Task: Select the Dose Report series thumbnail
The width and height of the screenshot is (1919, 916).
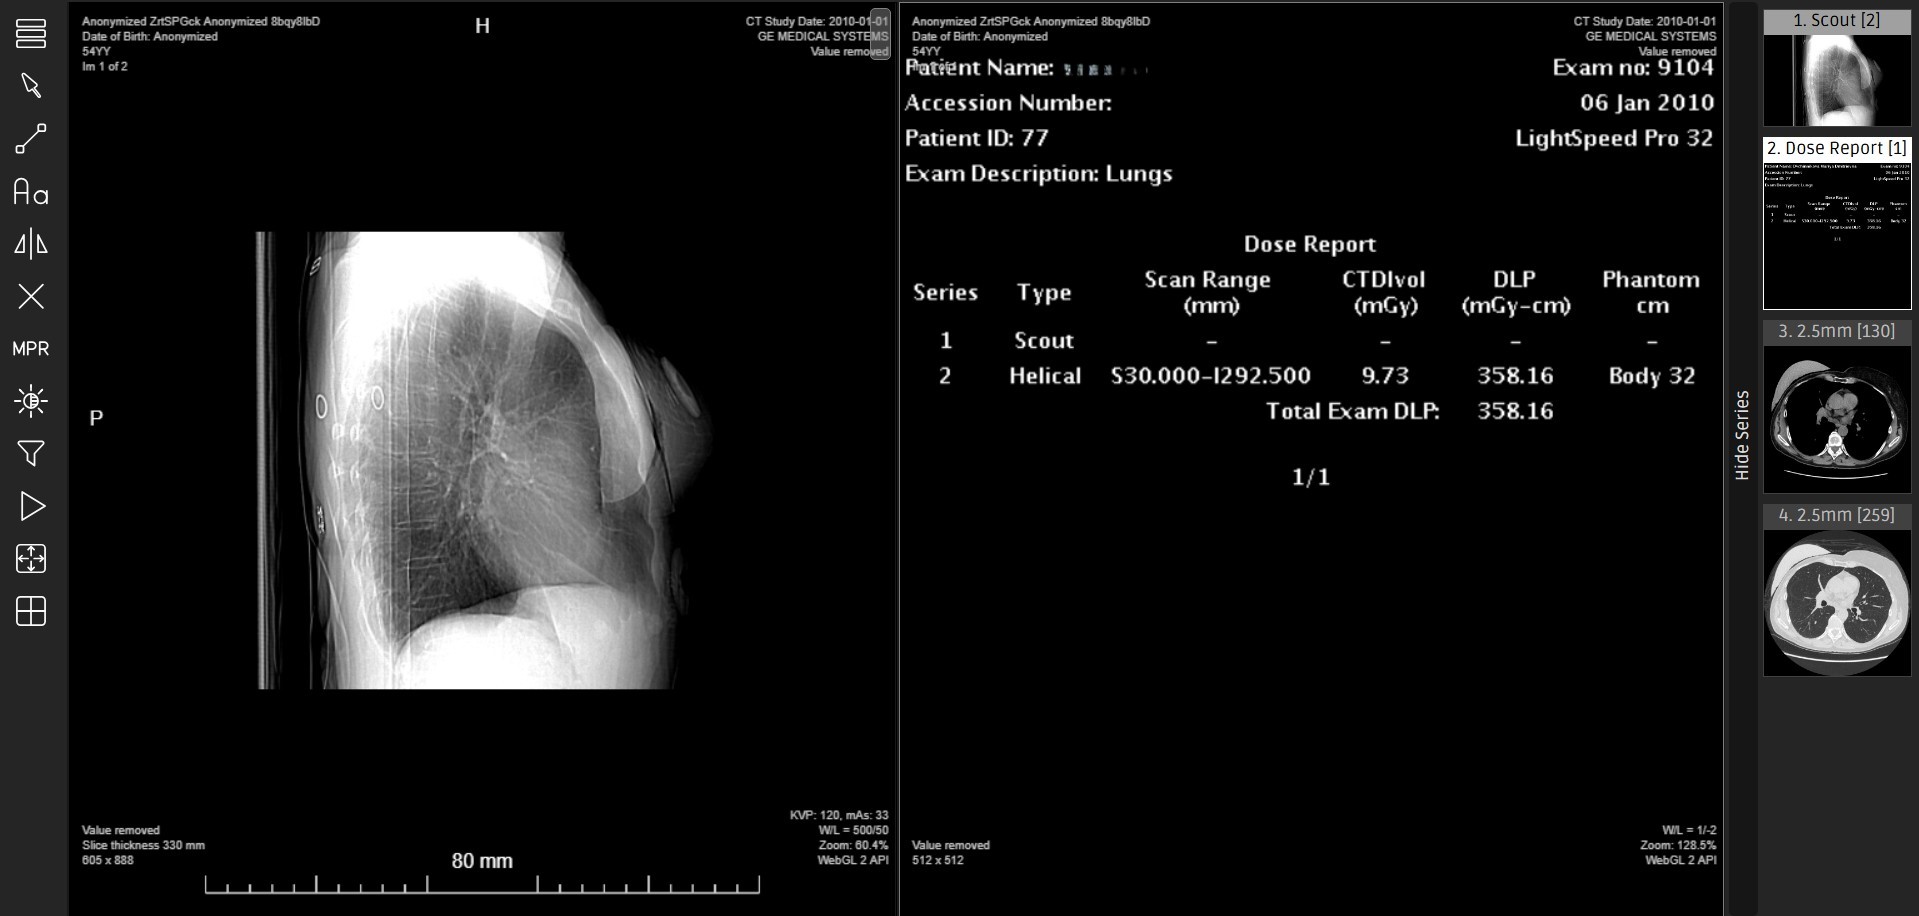Action: click(1837, 234)
